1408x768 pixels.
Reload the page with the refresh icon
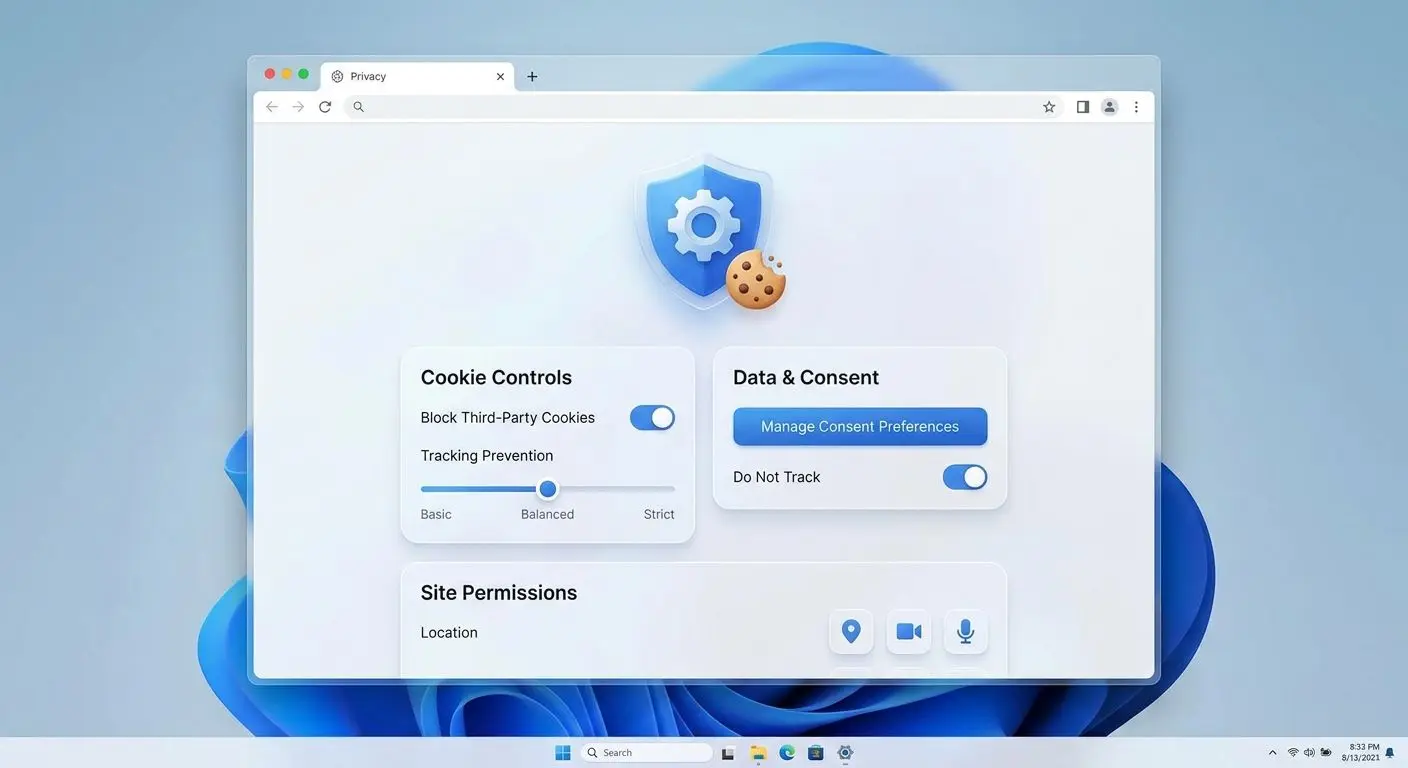325,107
